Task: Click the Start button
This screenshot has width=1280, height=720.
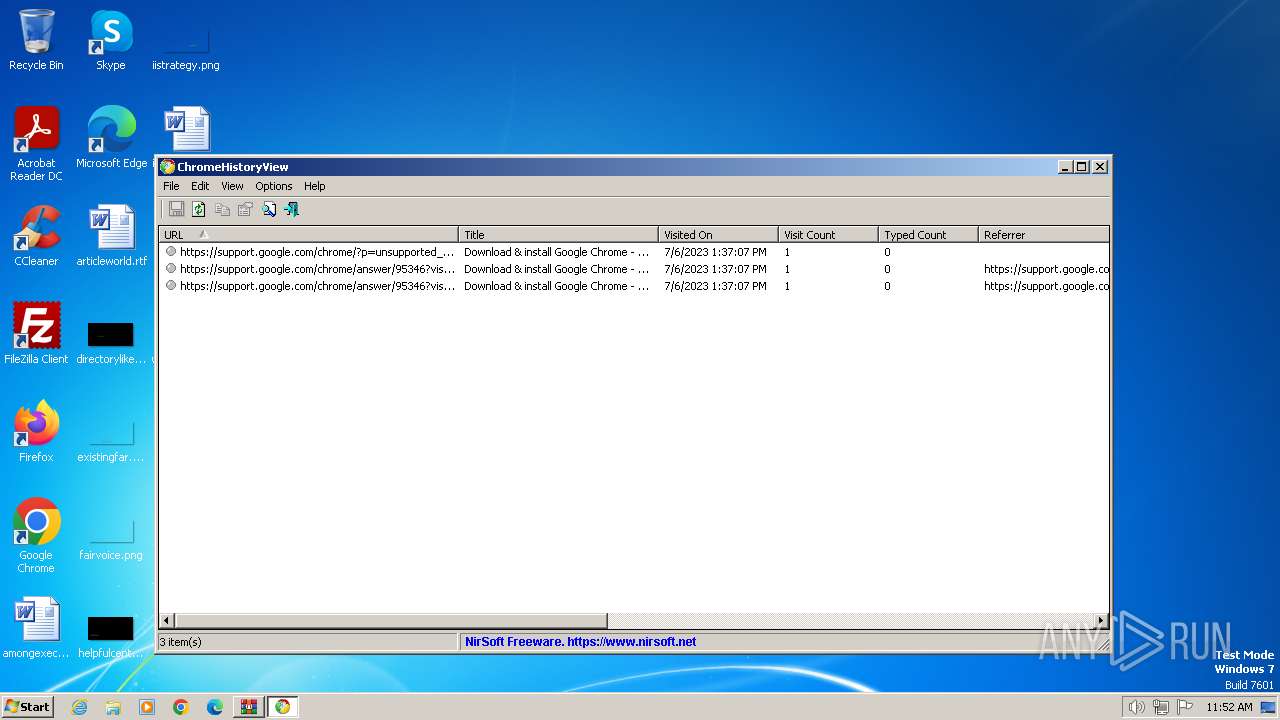Action: click(27, 706)
